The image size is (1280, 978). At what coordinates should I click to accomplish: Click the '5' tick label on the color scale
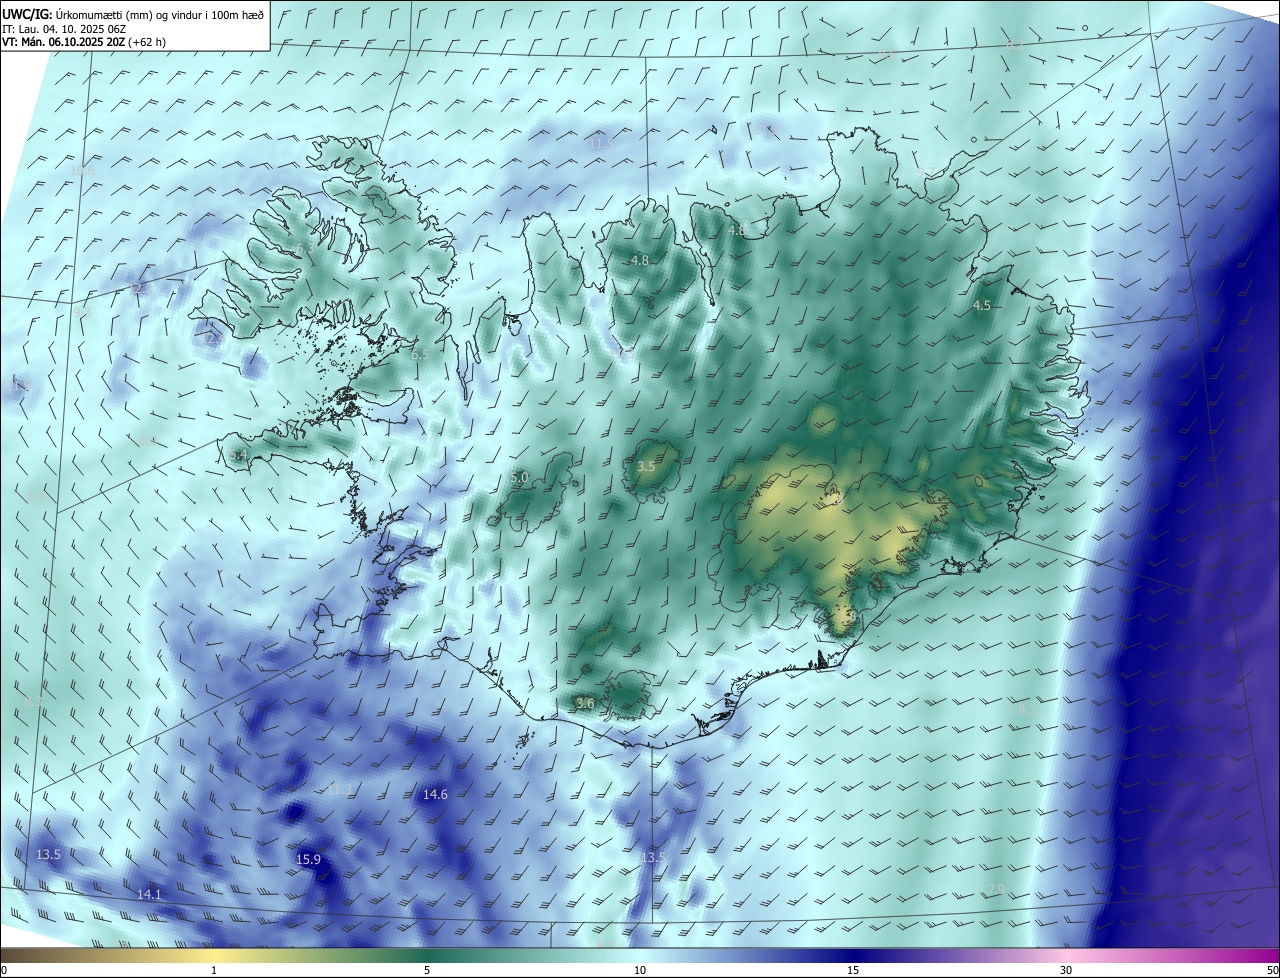point(427,971)
